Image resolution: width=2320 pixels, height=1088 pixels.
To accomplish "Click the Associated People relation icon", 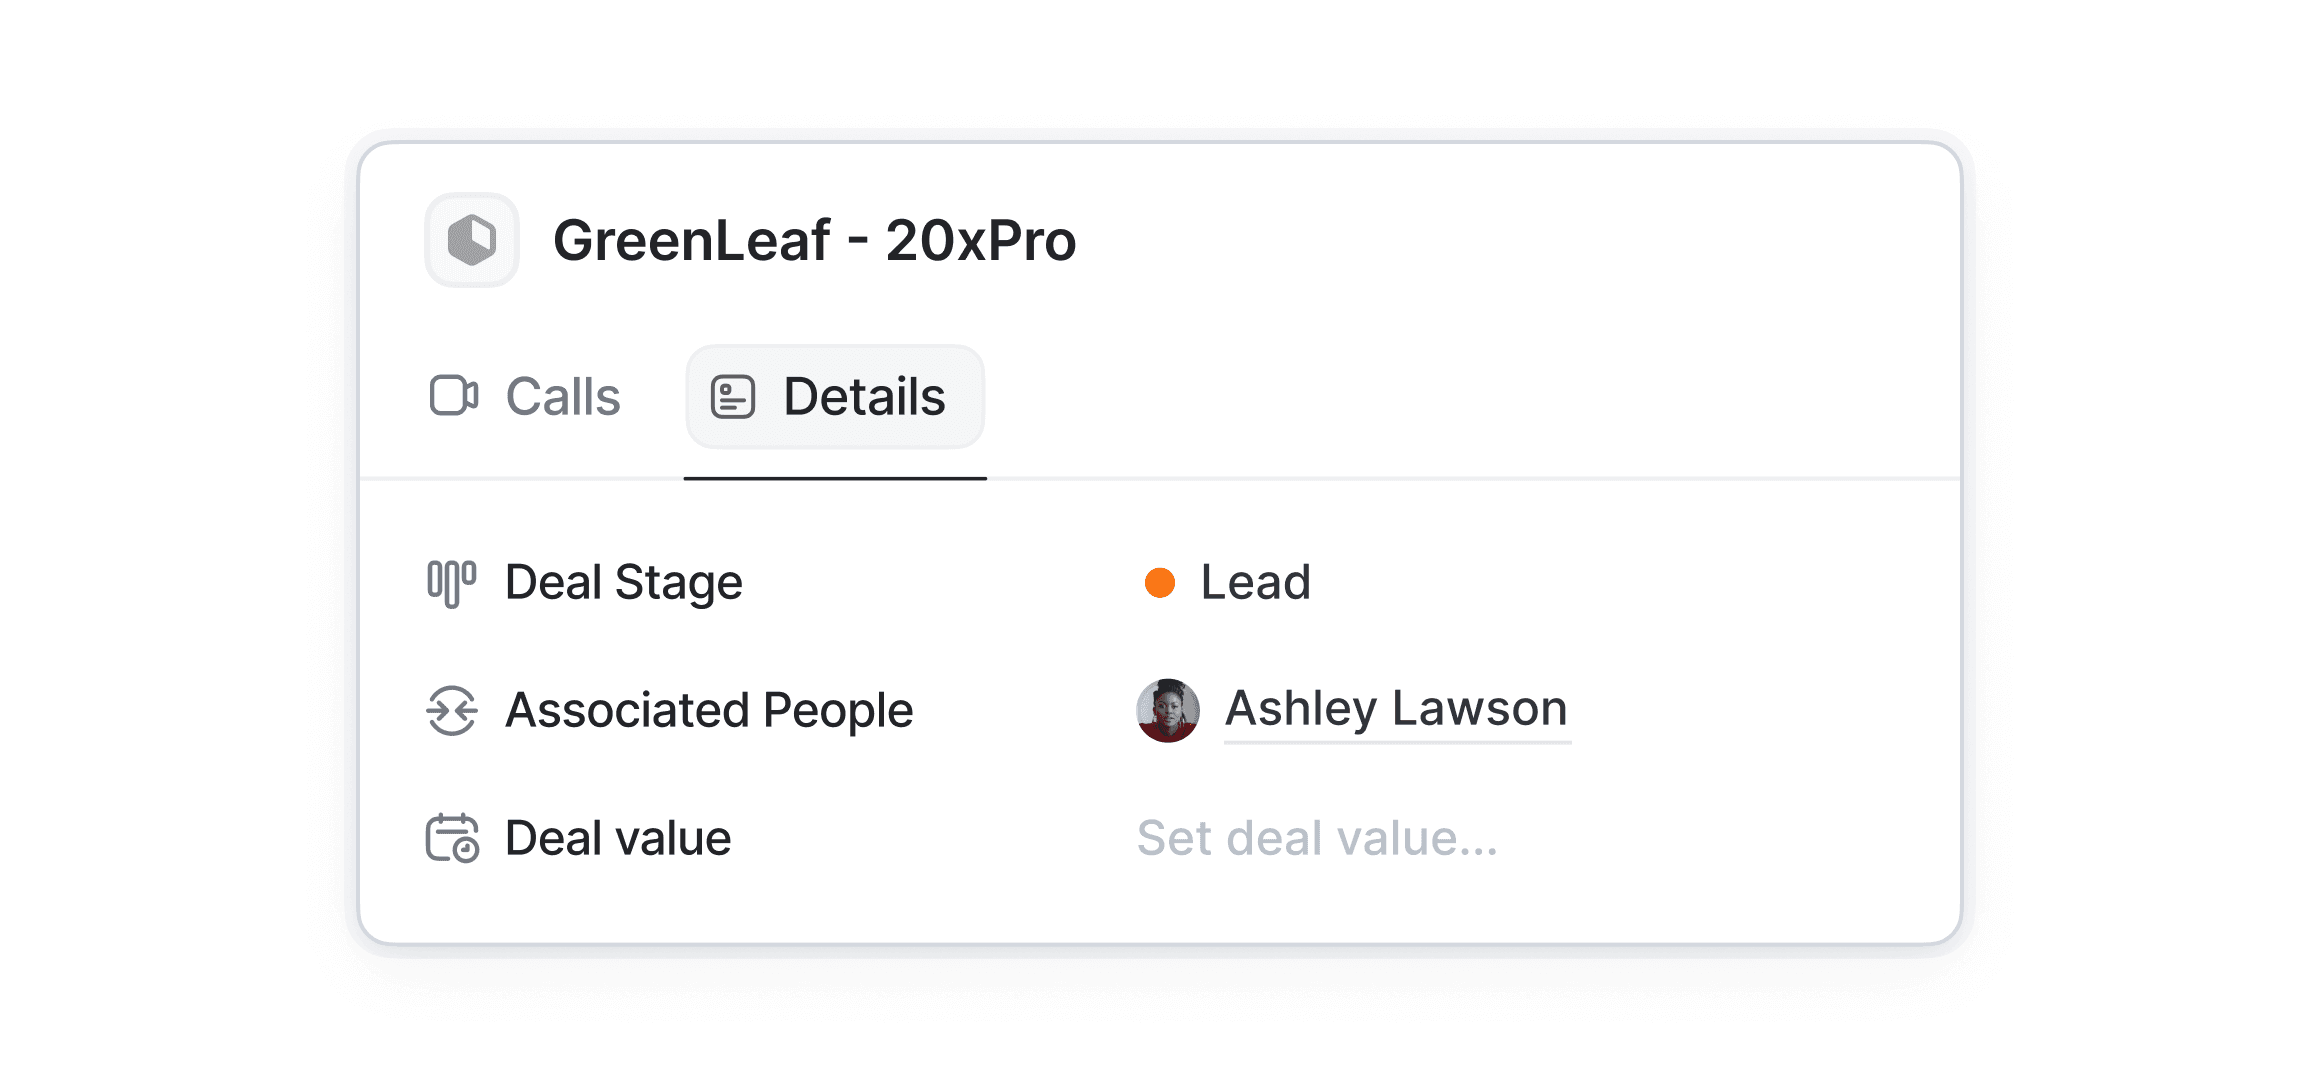I will click(452, 711).
